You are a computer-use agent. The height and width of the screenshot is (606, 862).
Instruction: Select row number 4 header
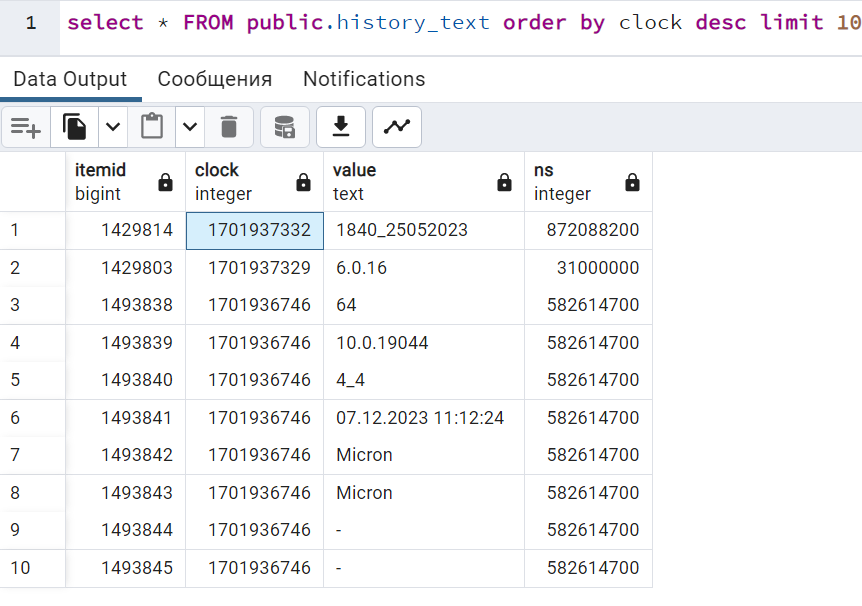coord(32,343)
